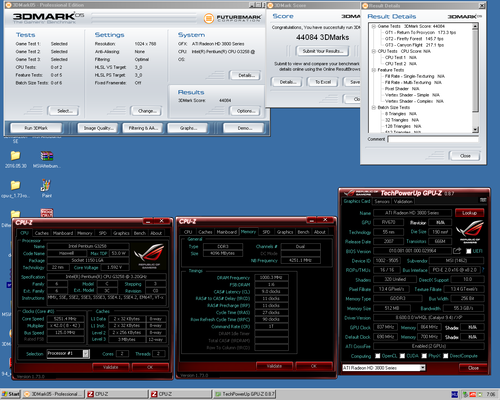Open Bench tab in CPU-Z window showing memory timings
The image size is (500, 400).
click(x=303, y=232)
